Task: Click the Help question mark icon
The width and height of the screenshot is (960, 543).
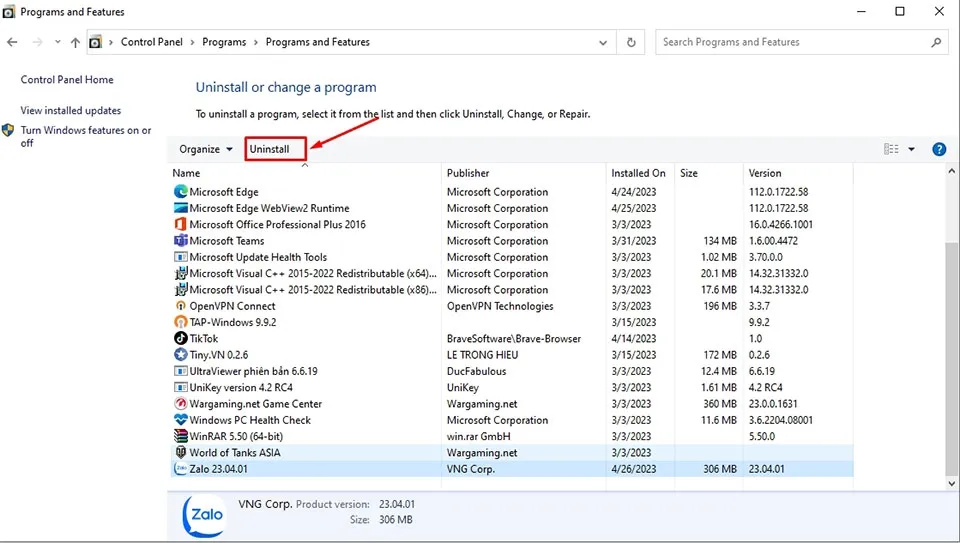Action: [x=938, y=149]
